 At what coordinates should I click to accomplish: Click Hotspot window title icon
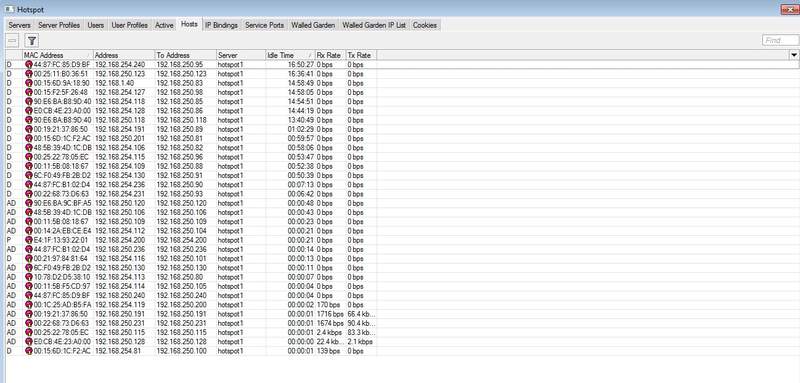coord(9,10)
